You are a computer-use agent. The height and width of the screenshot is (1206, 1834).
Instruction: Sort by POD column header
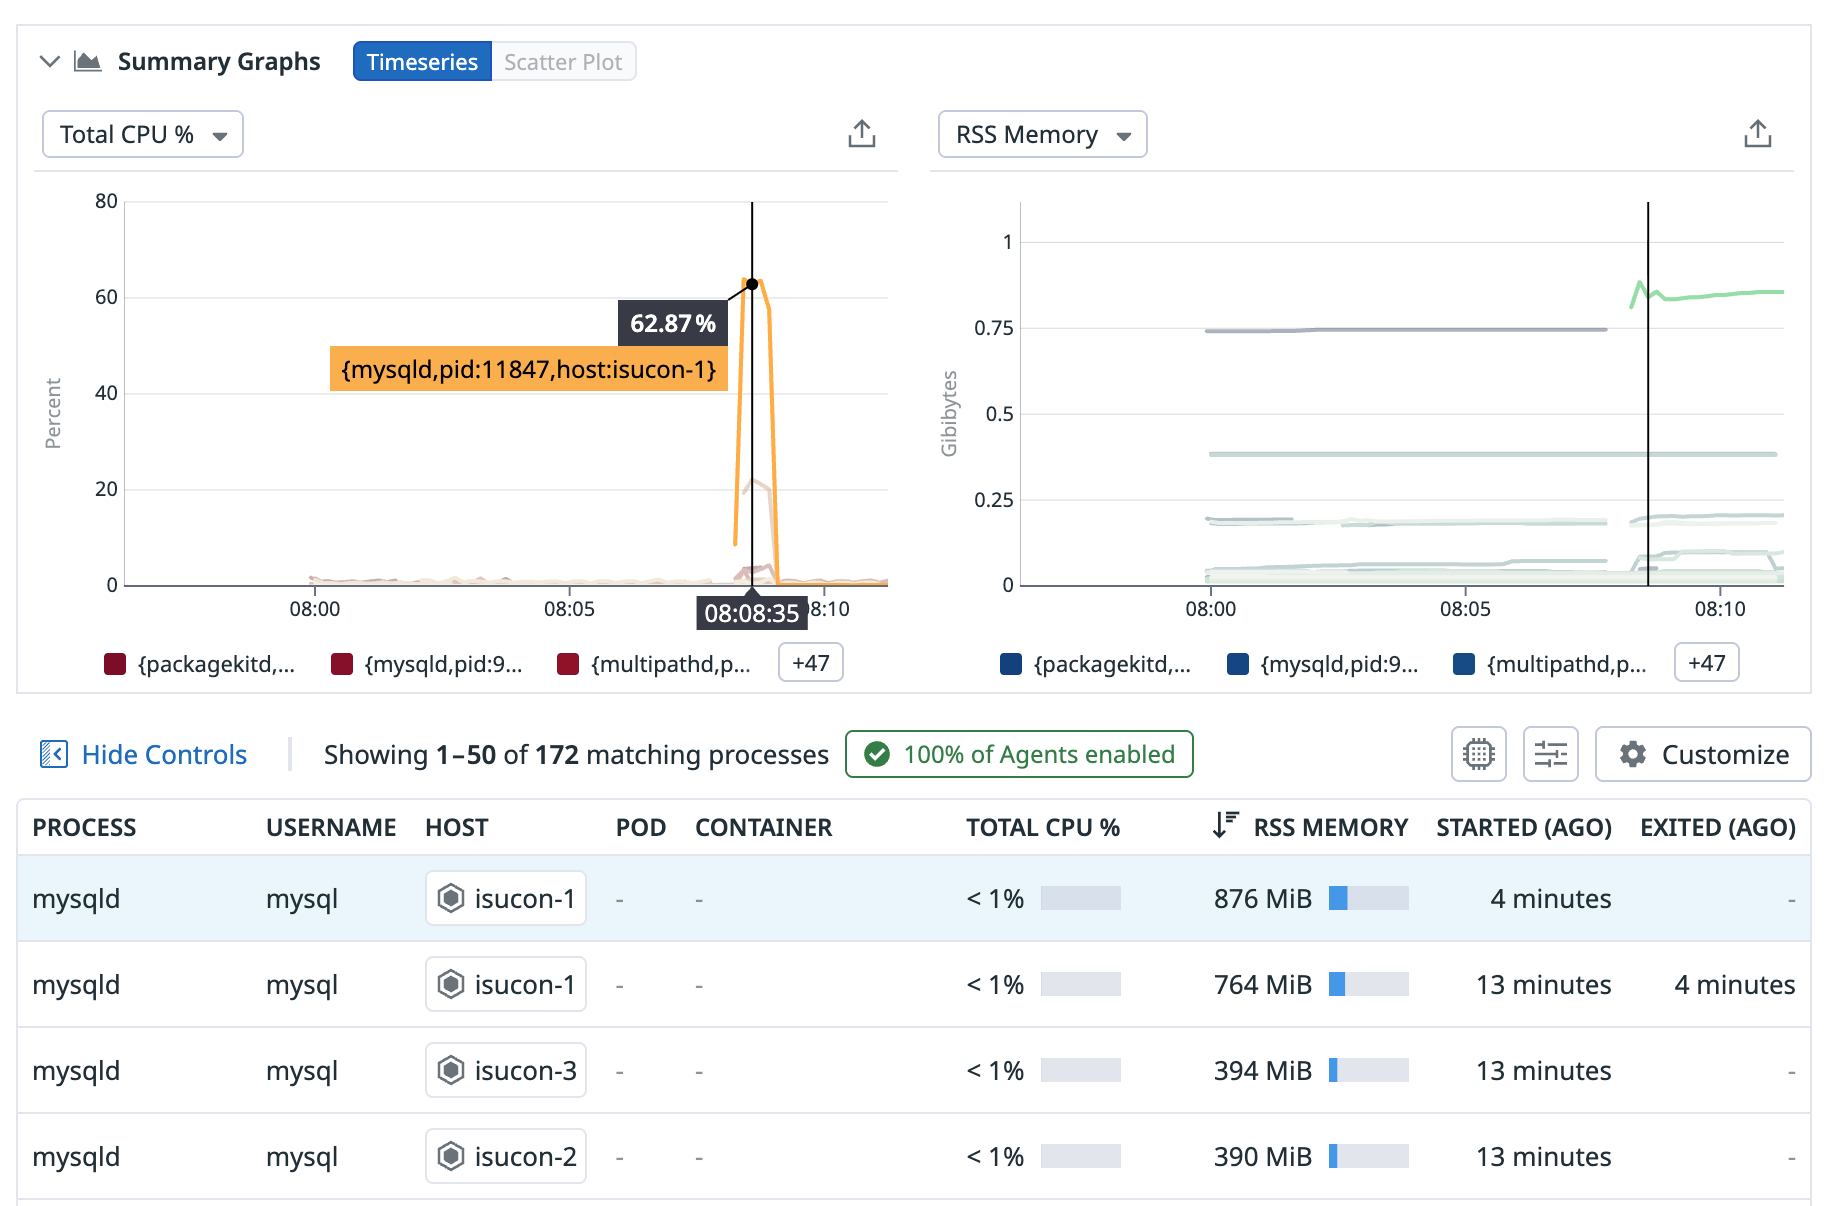641,828
